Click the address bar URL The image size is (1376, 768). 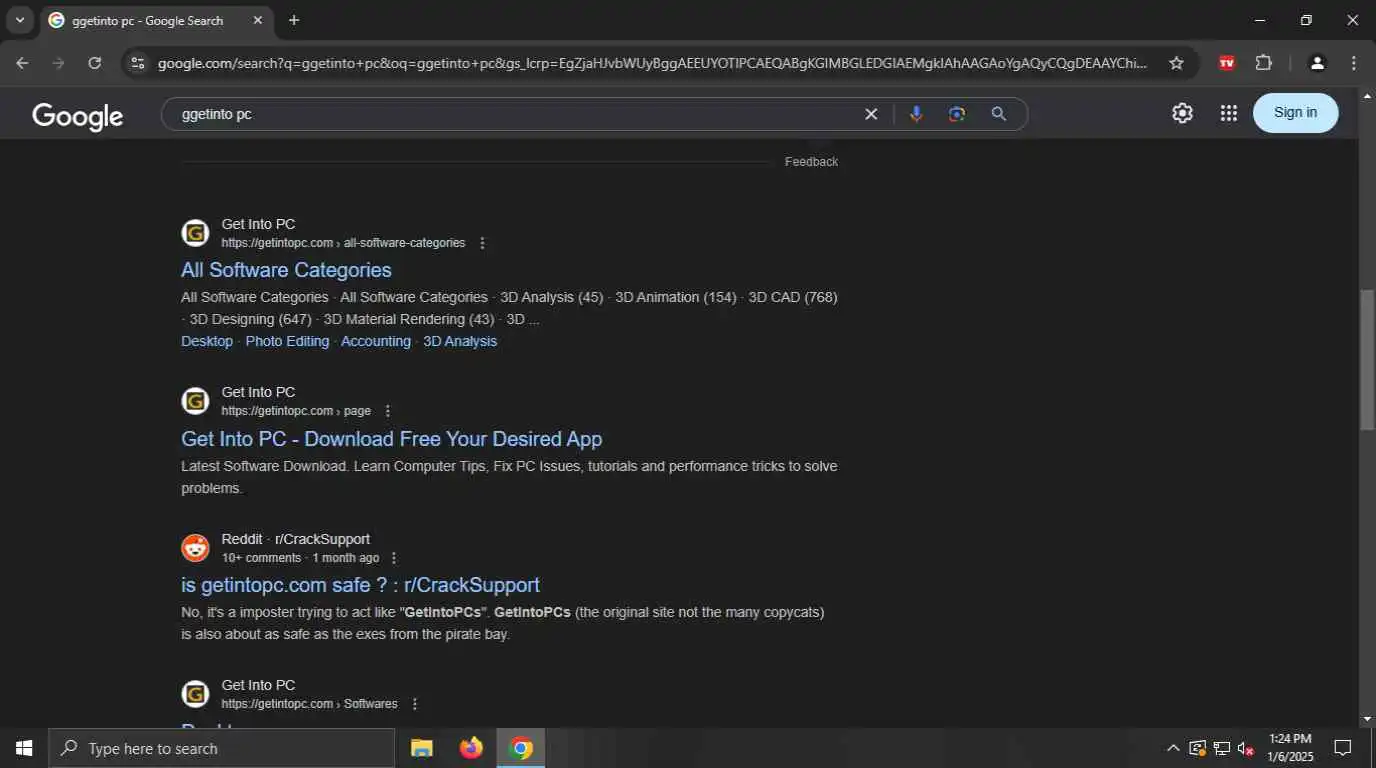coord(652,63)
